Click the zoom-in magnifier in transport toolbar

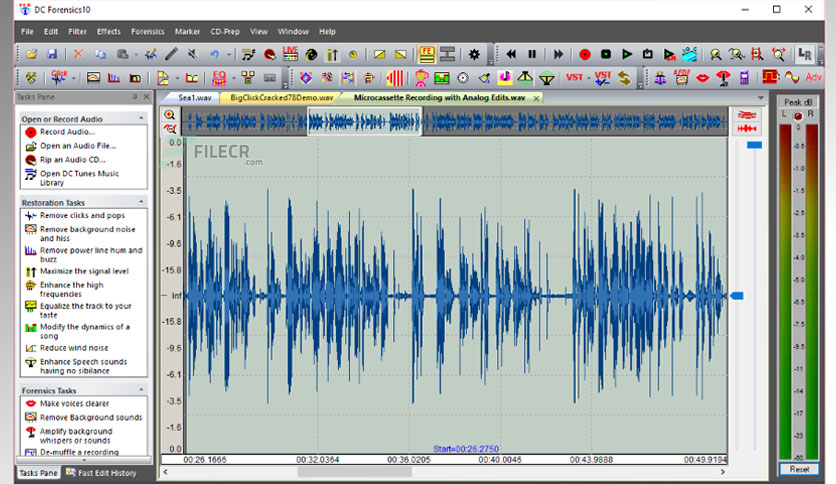[x=716, y=54]
